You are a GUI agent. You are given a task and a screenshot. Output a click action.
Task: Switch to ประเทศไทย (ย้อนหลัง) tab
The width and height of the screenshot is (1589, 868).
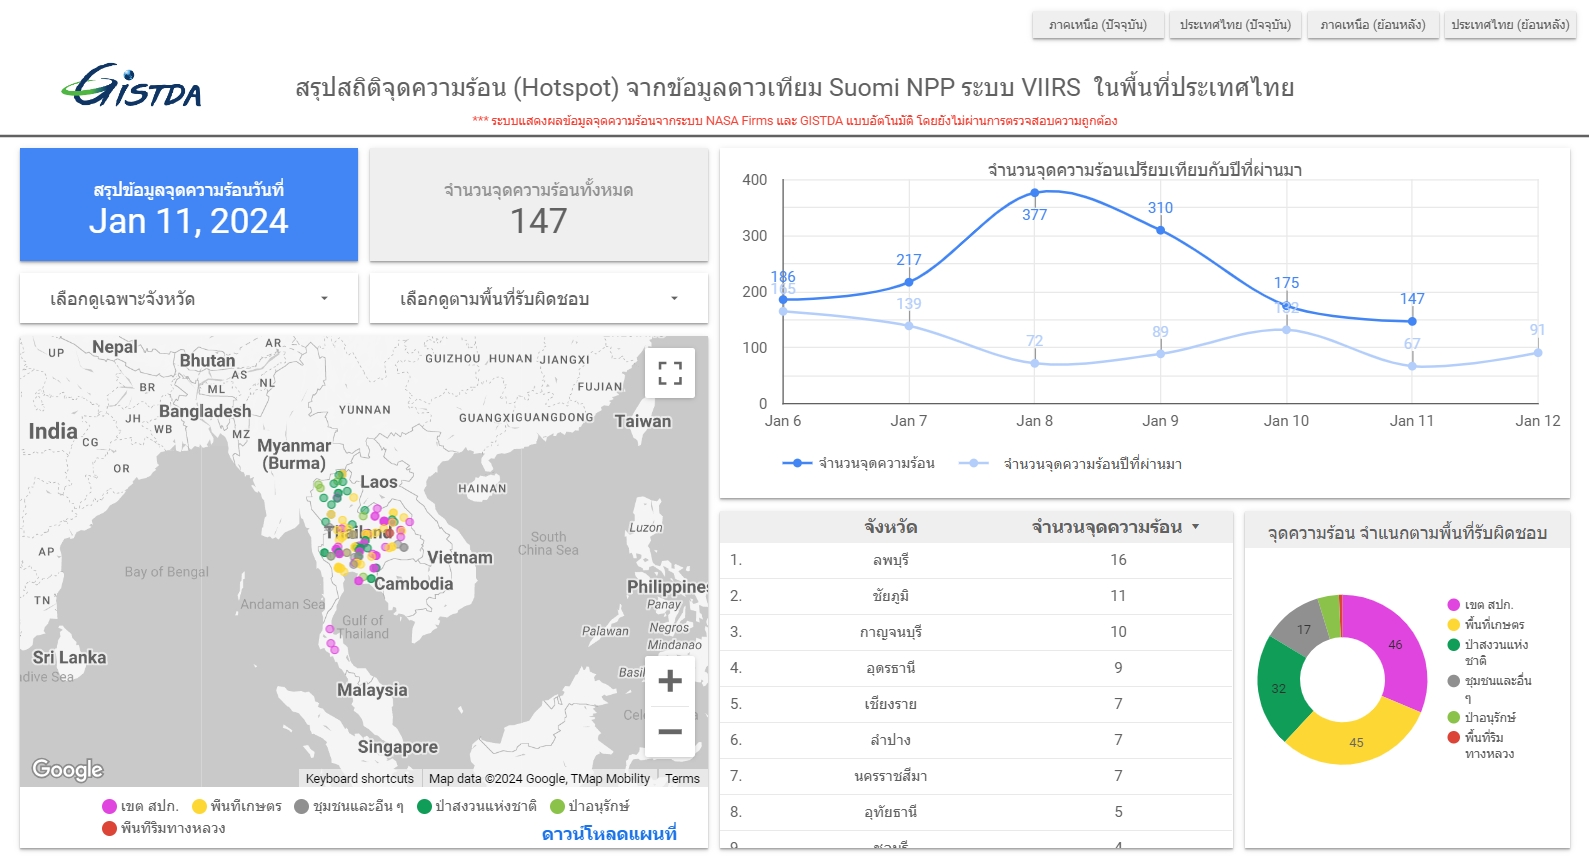point(1510,25)
